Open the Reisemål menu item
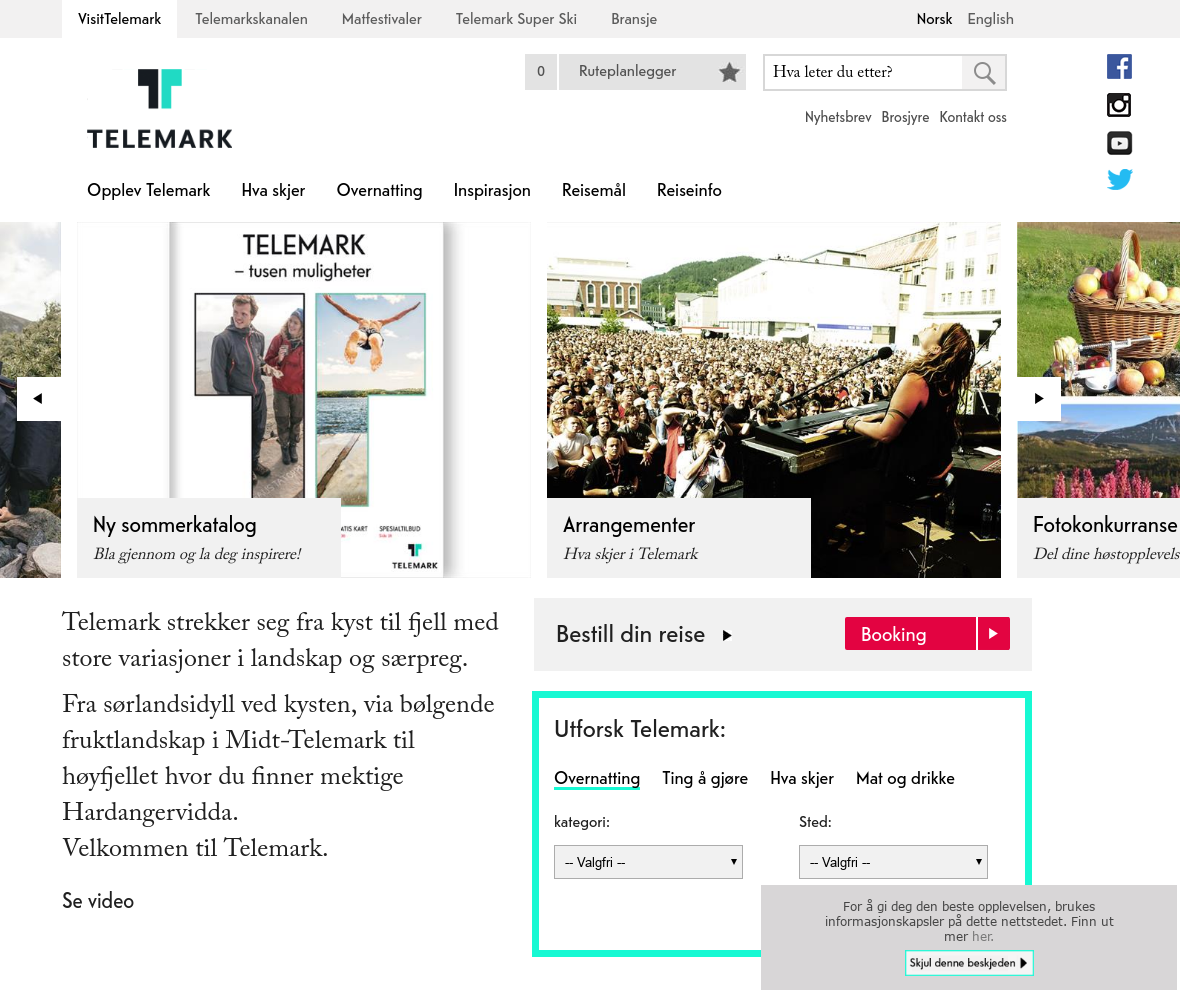The width and height of the screenshot is (1180, 990). [x=593, y=190]
